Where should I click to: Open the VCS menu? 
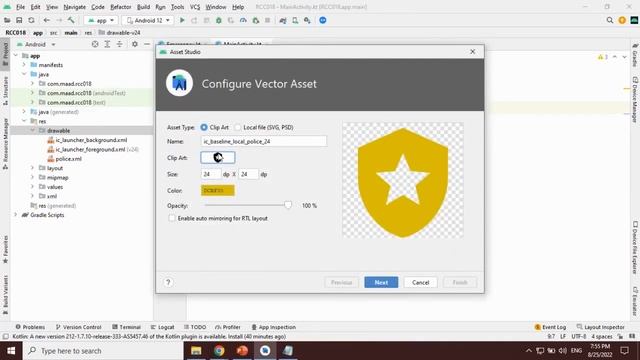(195, 7)
